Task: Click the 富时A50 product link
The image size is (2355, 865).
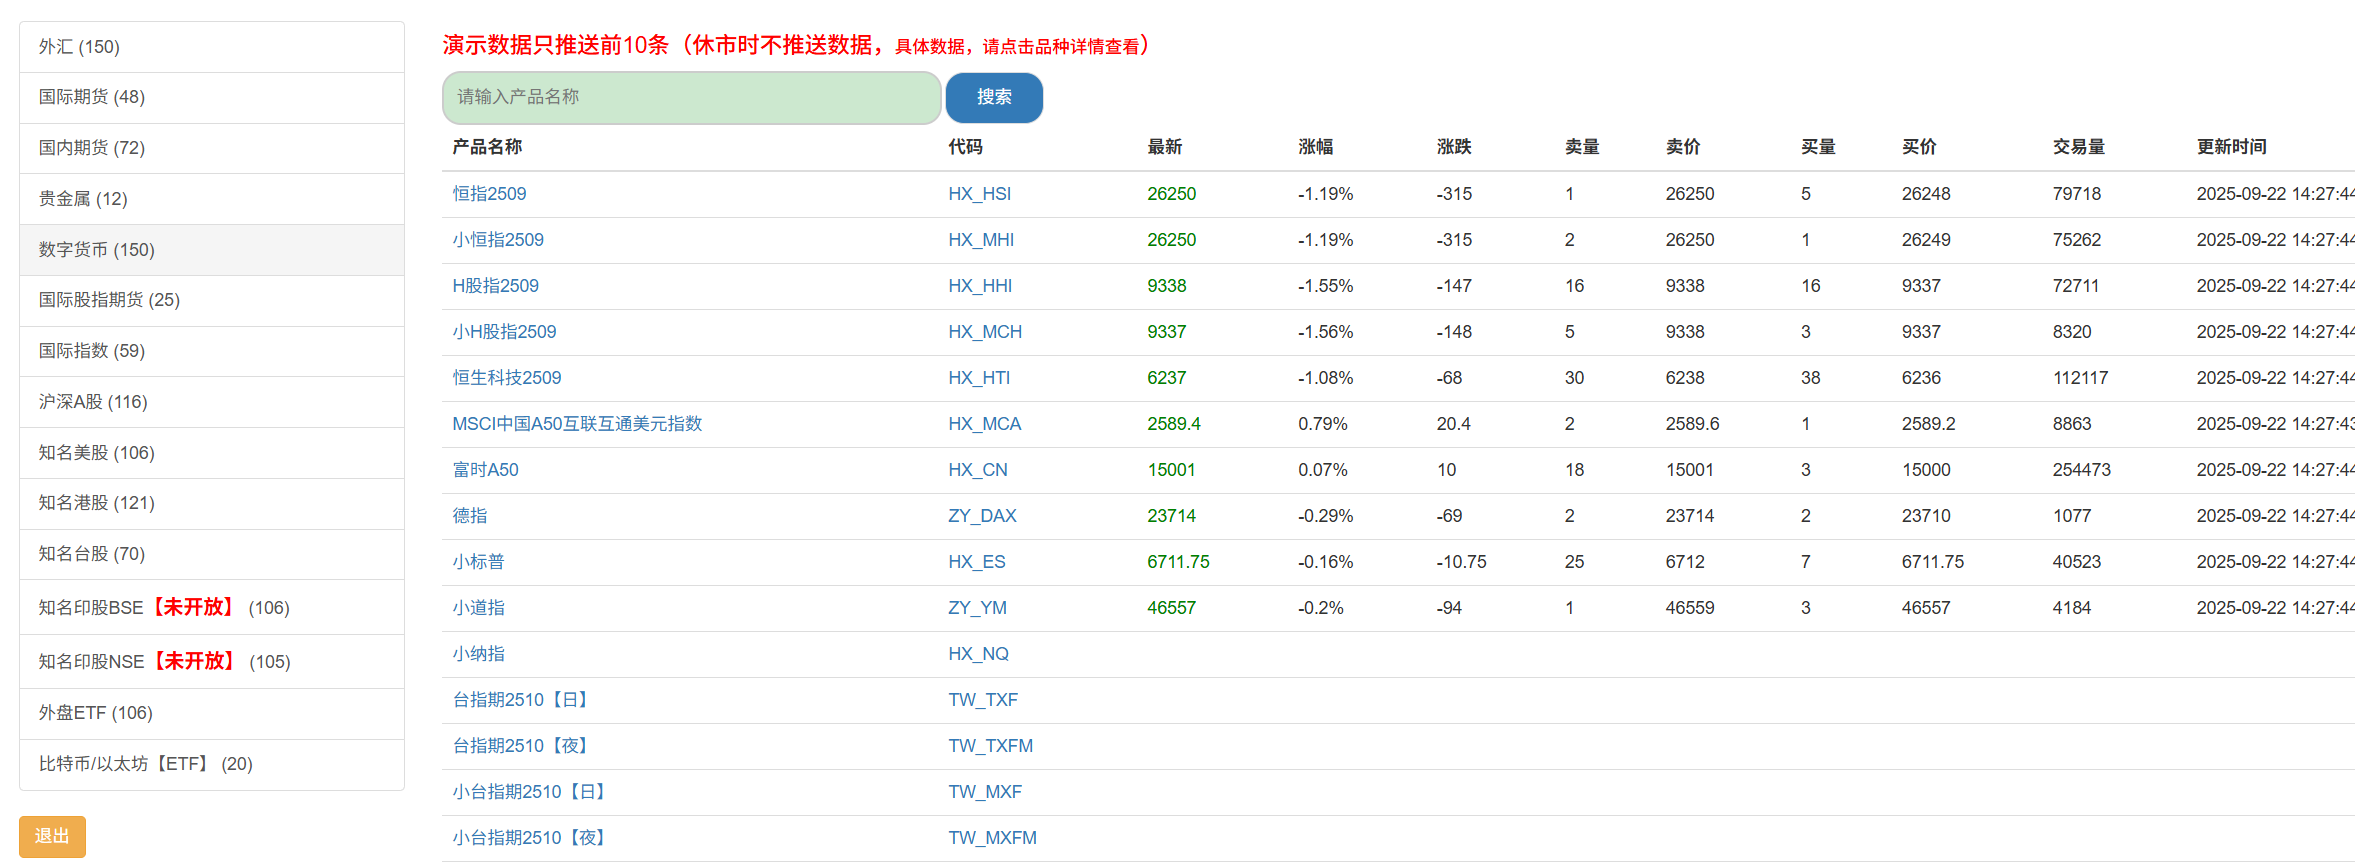Action: 485,470
